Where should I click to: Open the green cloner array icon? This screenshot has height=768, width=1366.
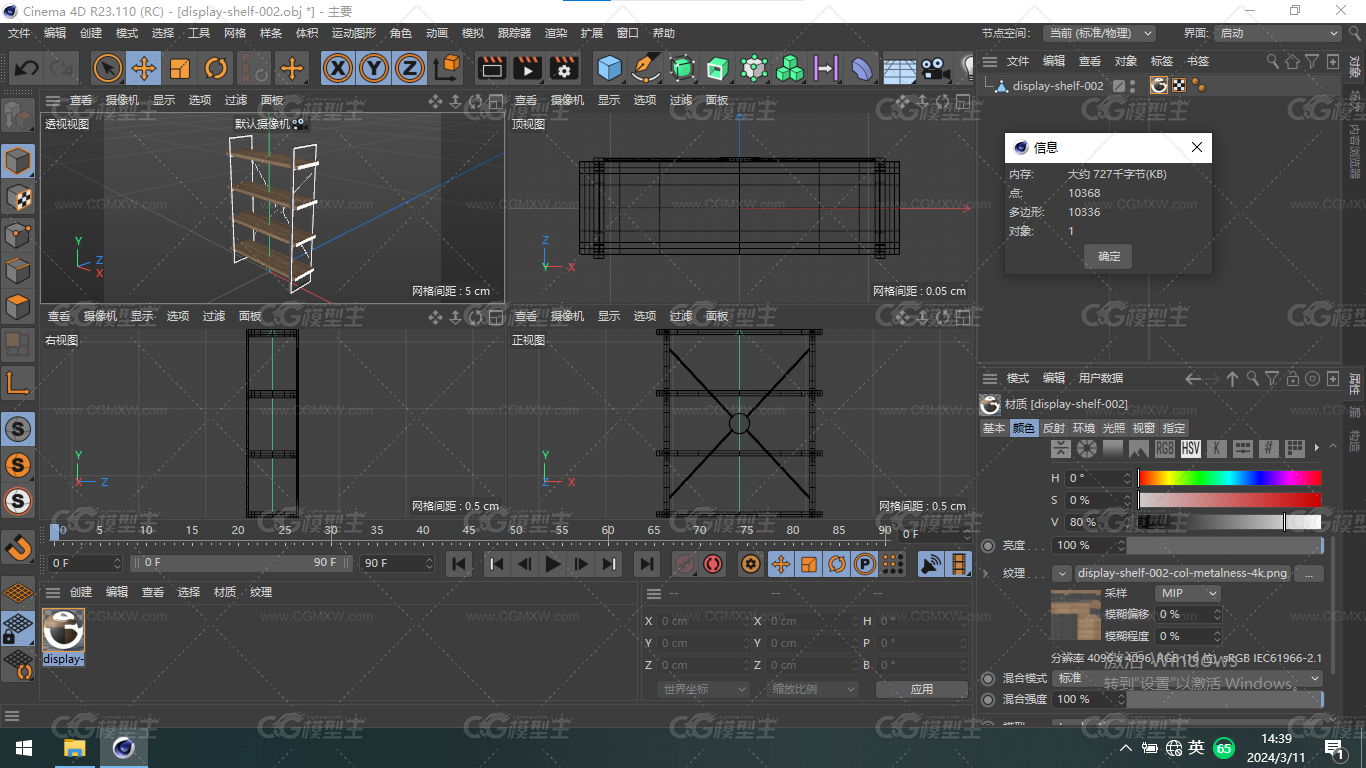(x=790, y=68)
